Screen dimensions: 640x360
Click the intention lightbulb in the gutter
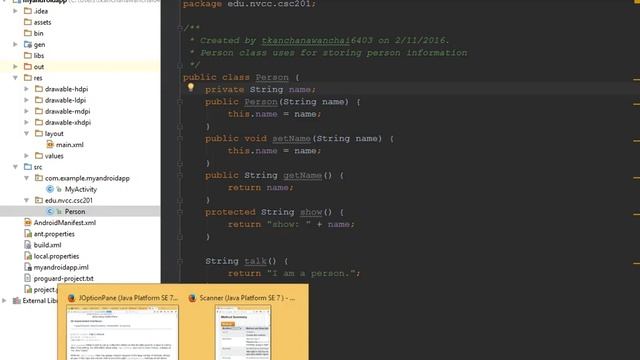coord(191,87)
